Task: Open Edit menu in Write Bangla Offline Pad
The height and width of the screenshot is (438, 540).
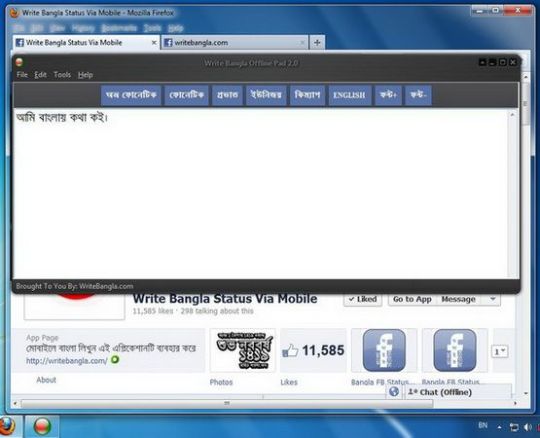Action: tap(40, 75)
